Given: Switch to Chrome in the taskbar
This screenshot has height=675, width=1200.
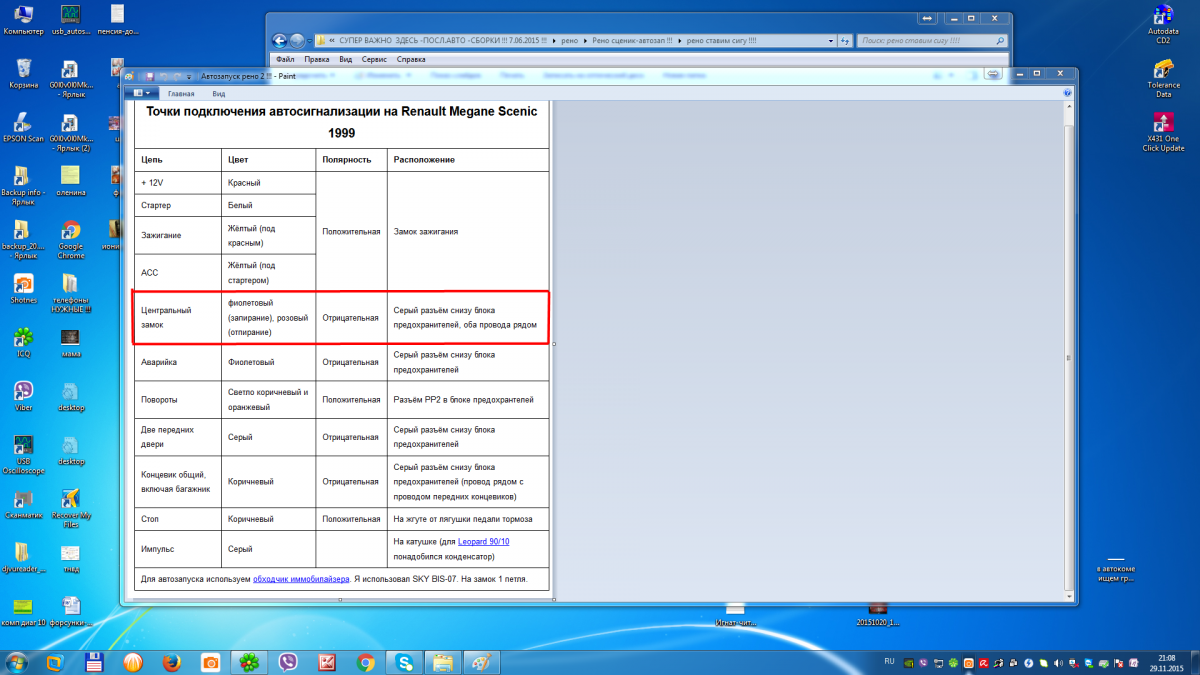Looking at the screenshot, I should (366, 662).
